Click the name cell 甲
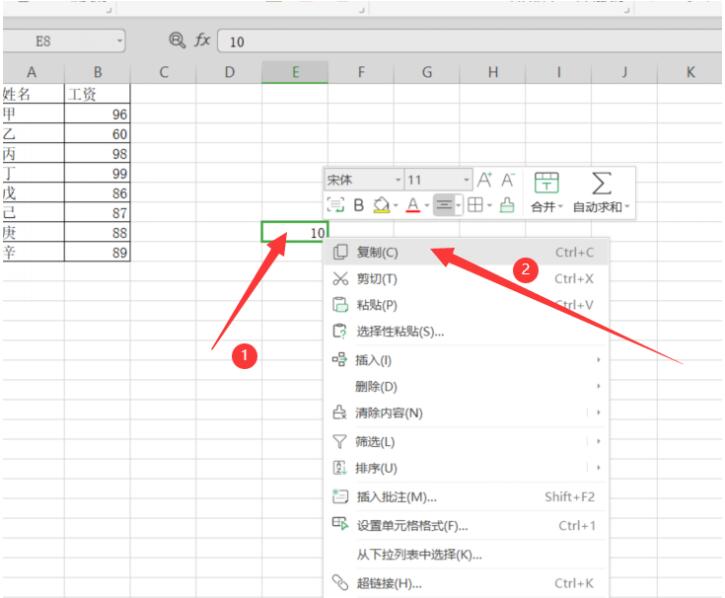Screen dimensions: 725x598 [33, 113]
